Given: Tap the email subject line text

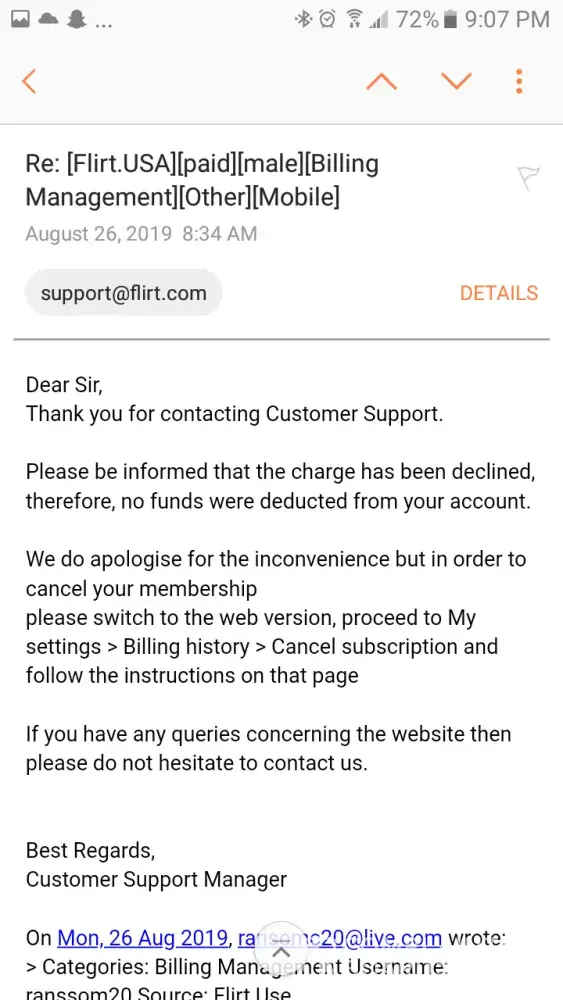Looking at the screenshot, I should (202, 180).
